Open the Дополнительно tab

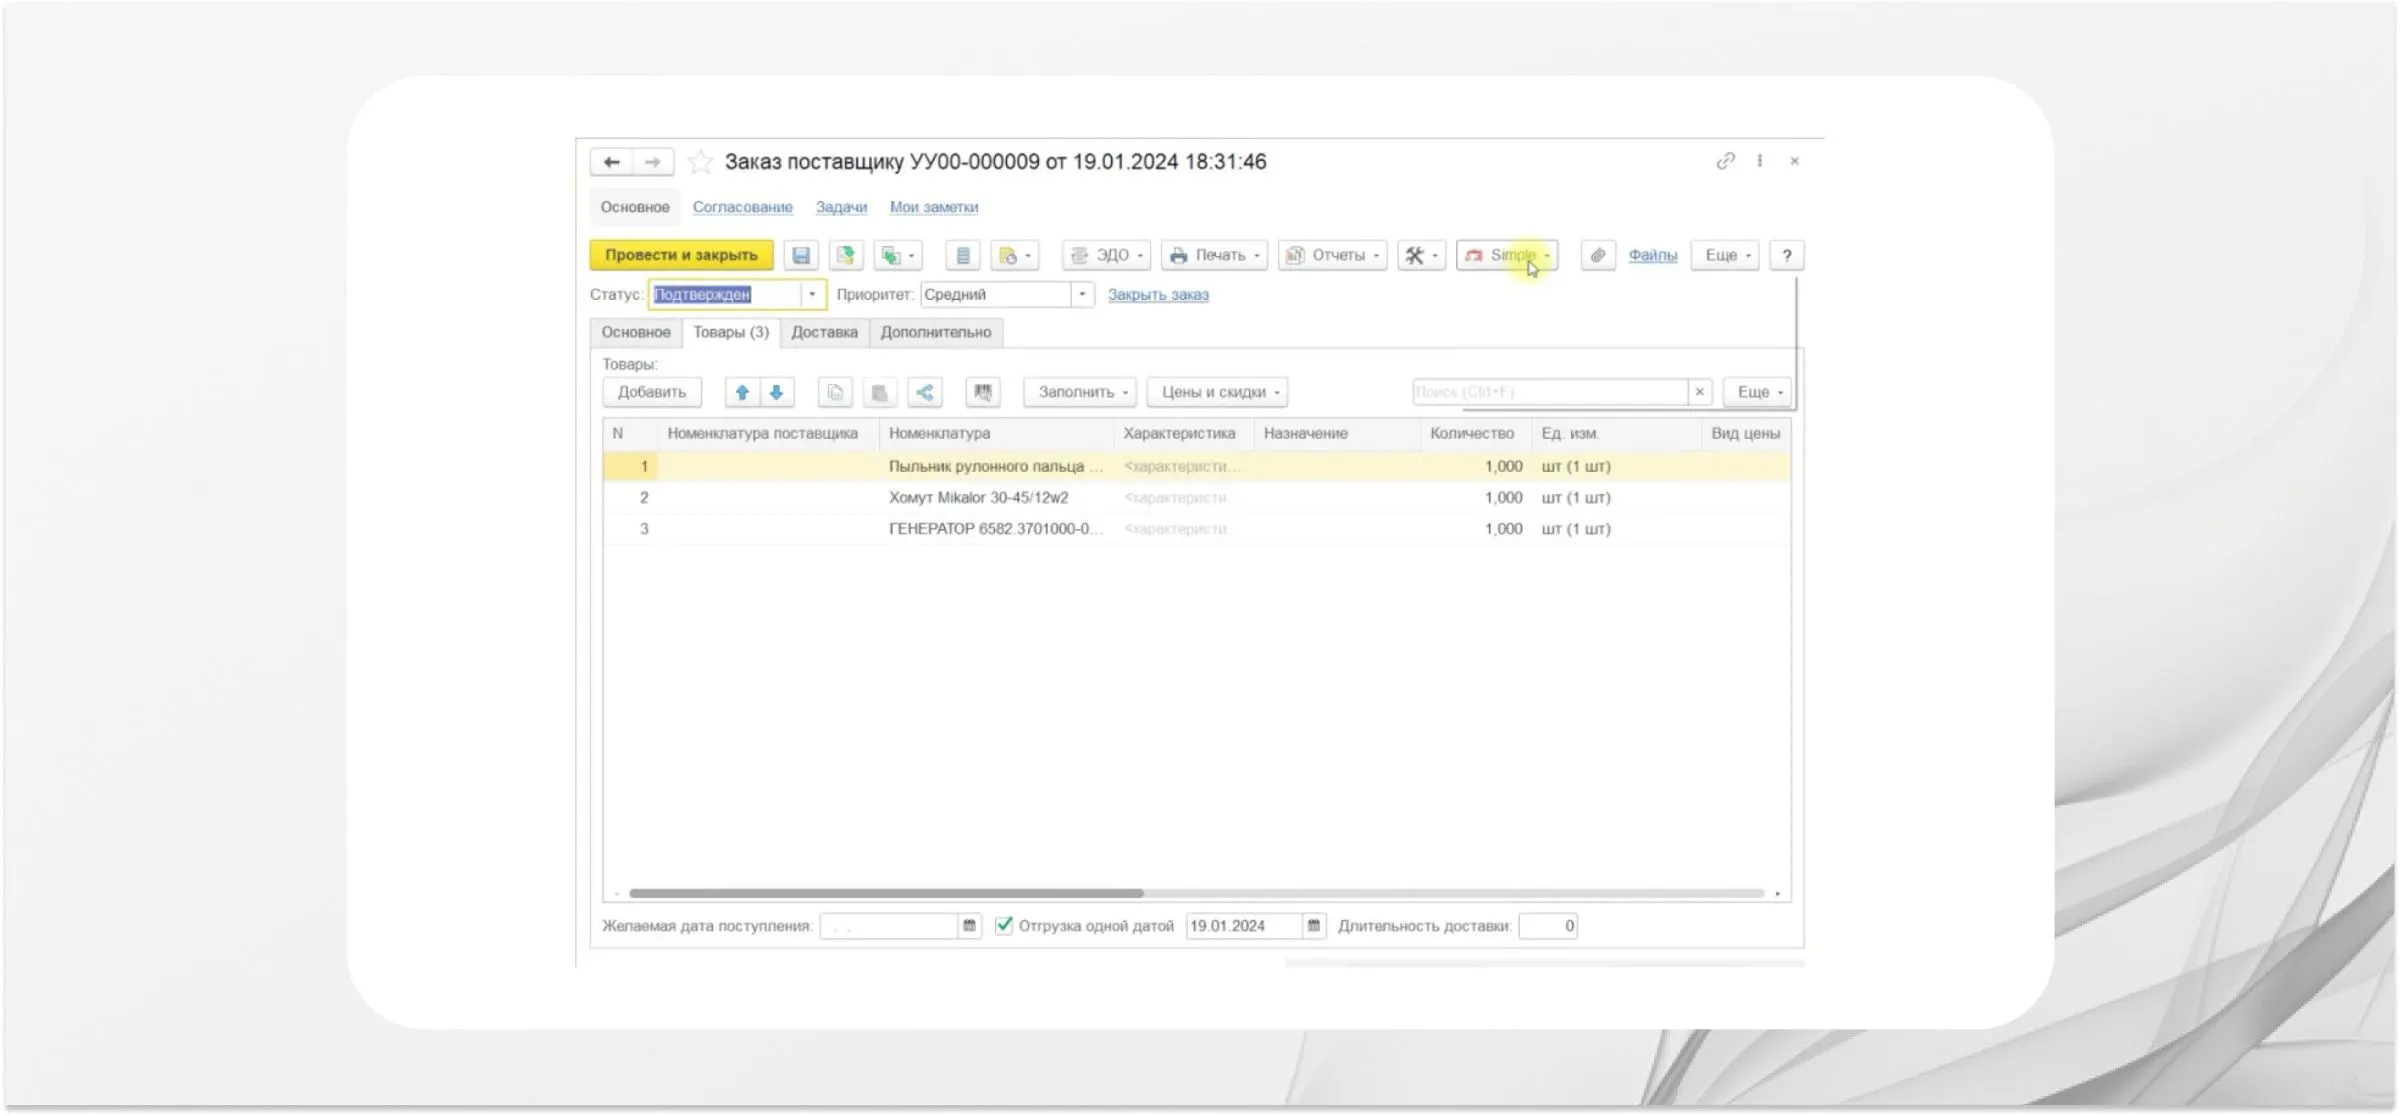[936, 332]
